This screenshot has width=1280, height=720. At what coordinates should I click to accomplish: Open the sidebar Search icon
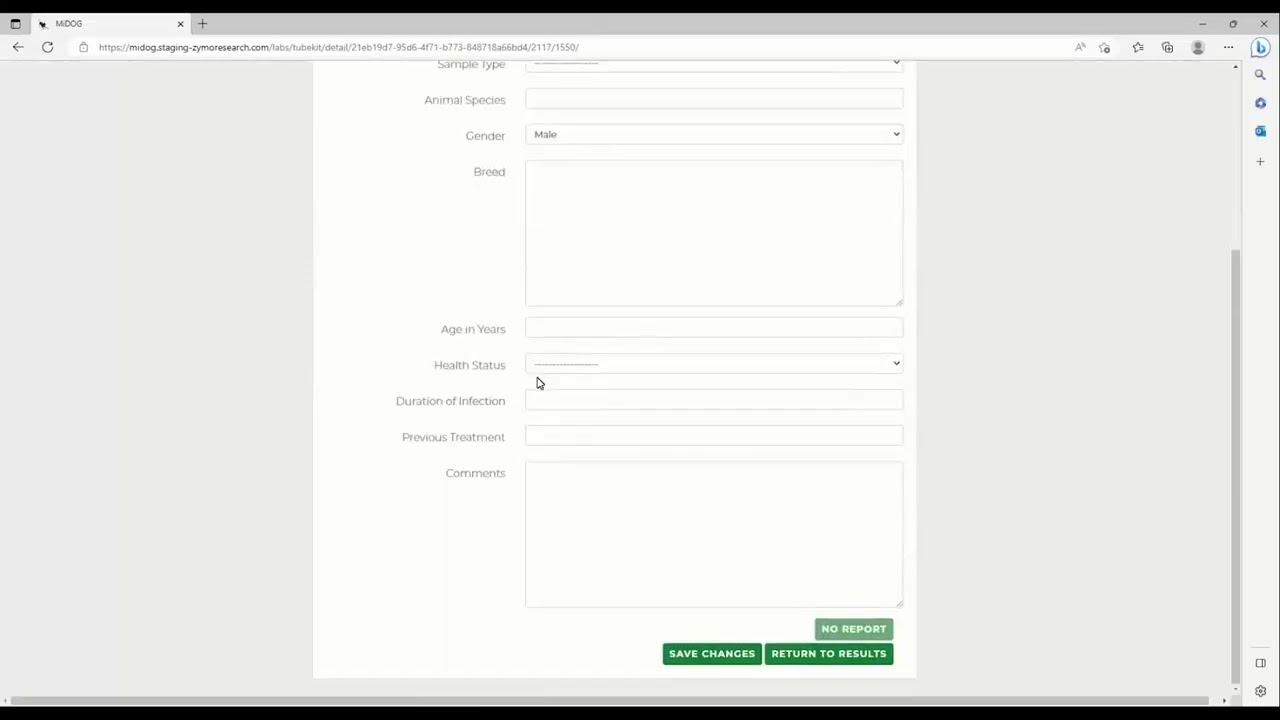coord(1260,75)
